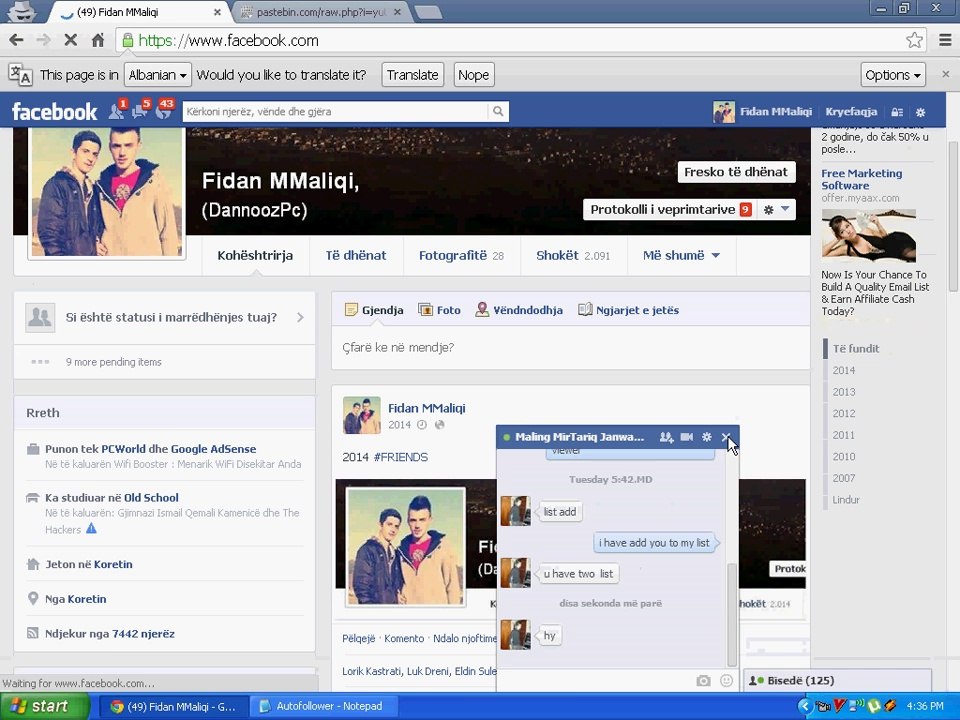Click the page vertical scrollbar

pos(953,216)
